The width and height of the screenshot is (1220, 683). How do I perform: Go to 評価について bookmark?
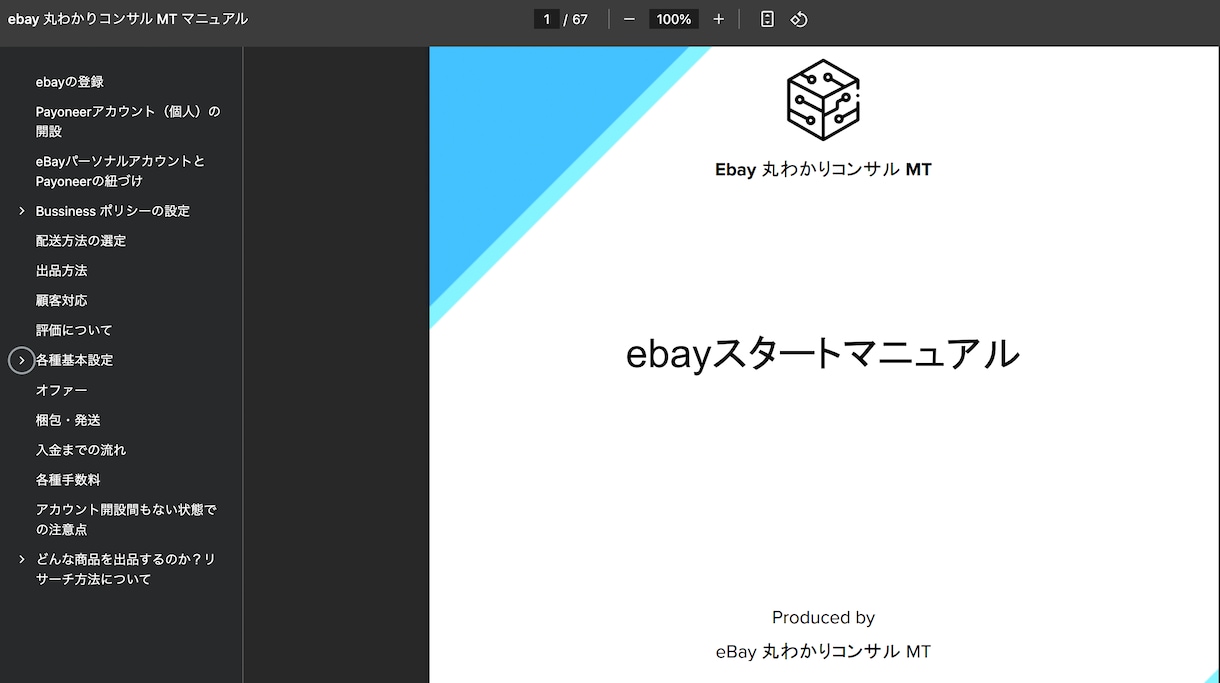[x=75, y=330]
